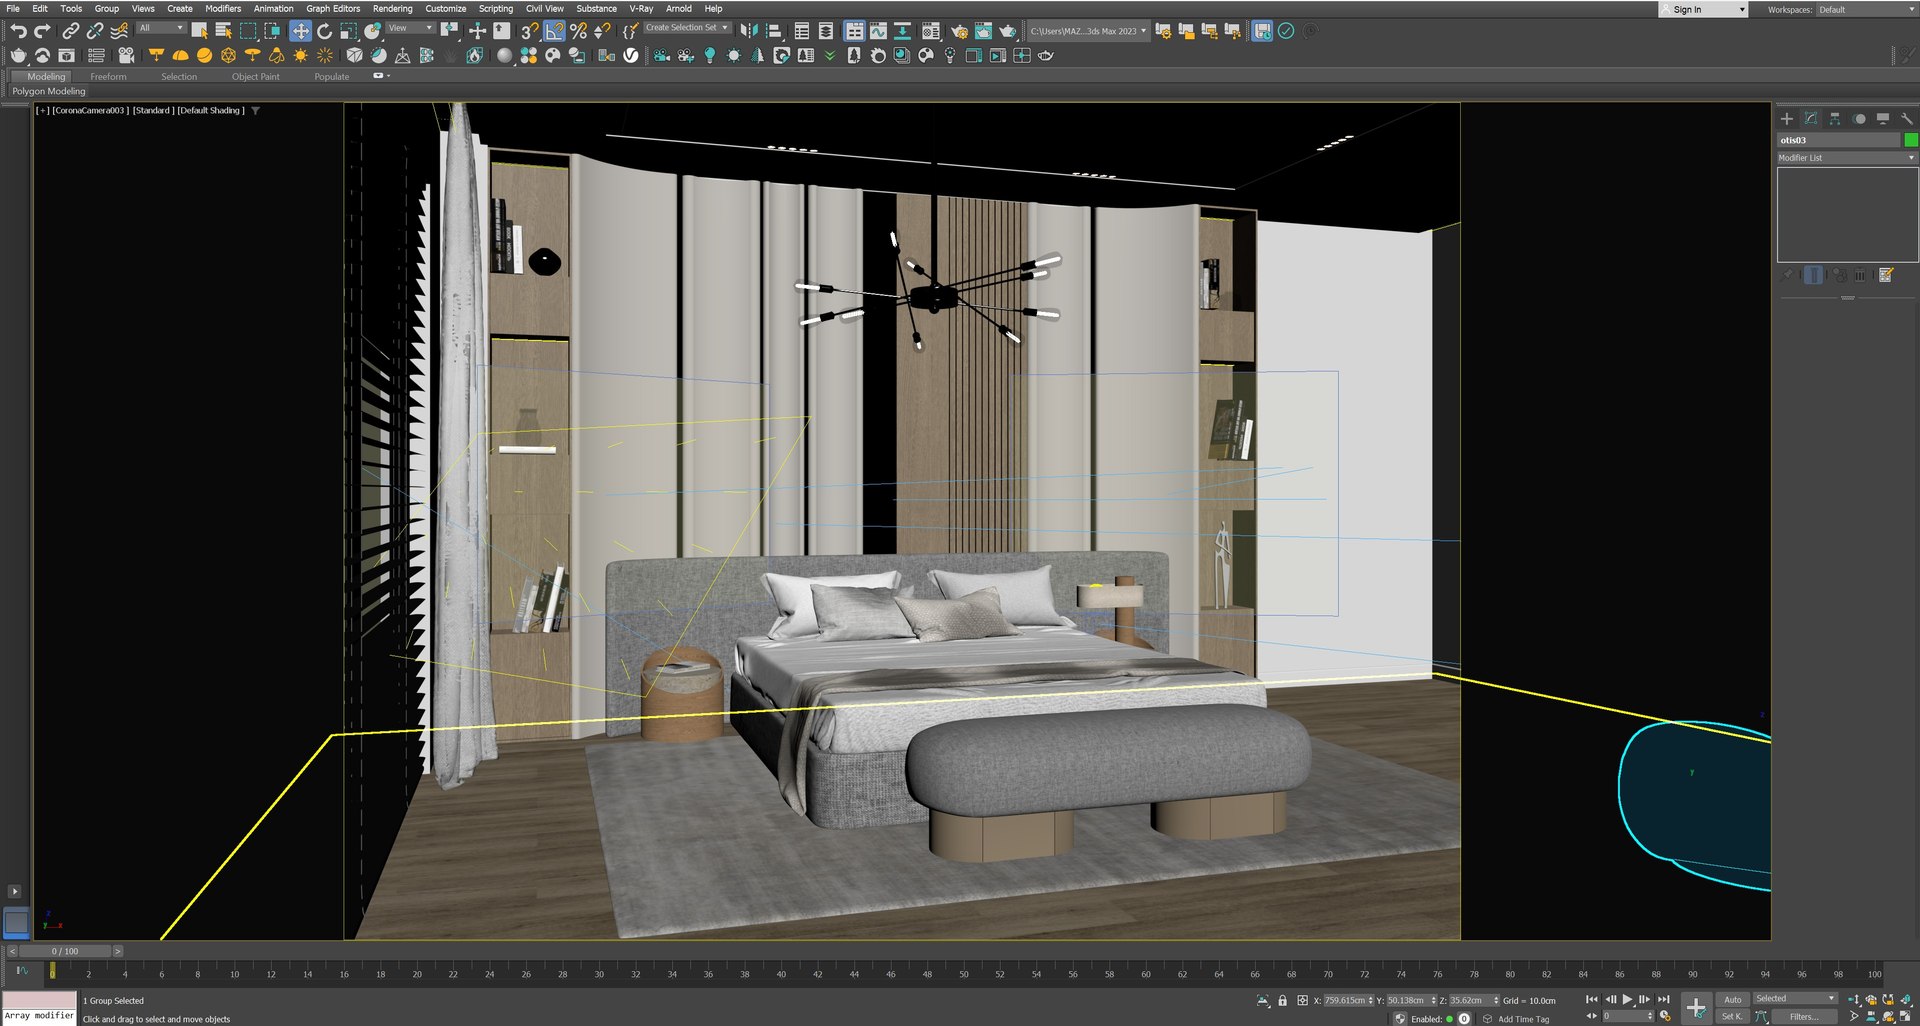
Task: Activate the Select and Rotate tool
Action: (324, 31)
